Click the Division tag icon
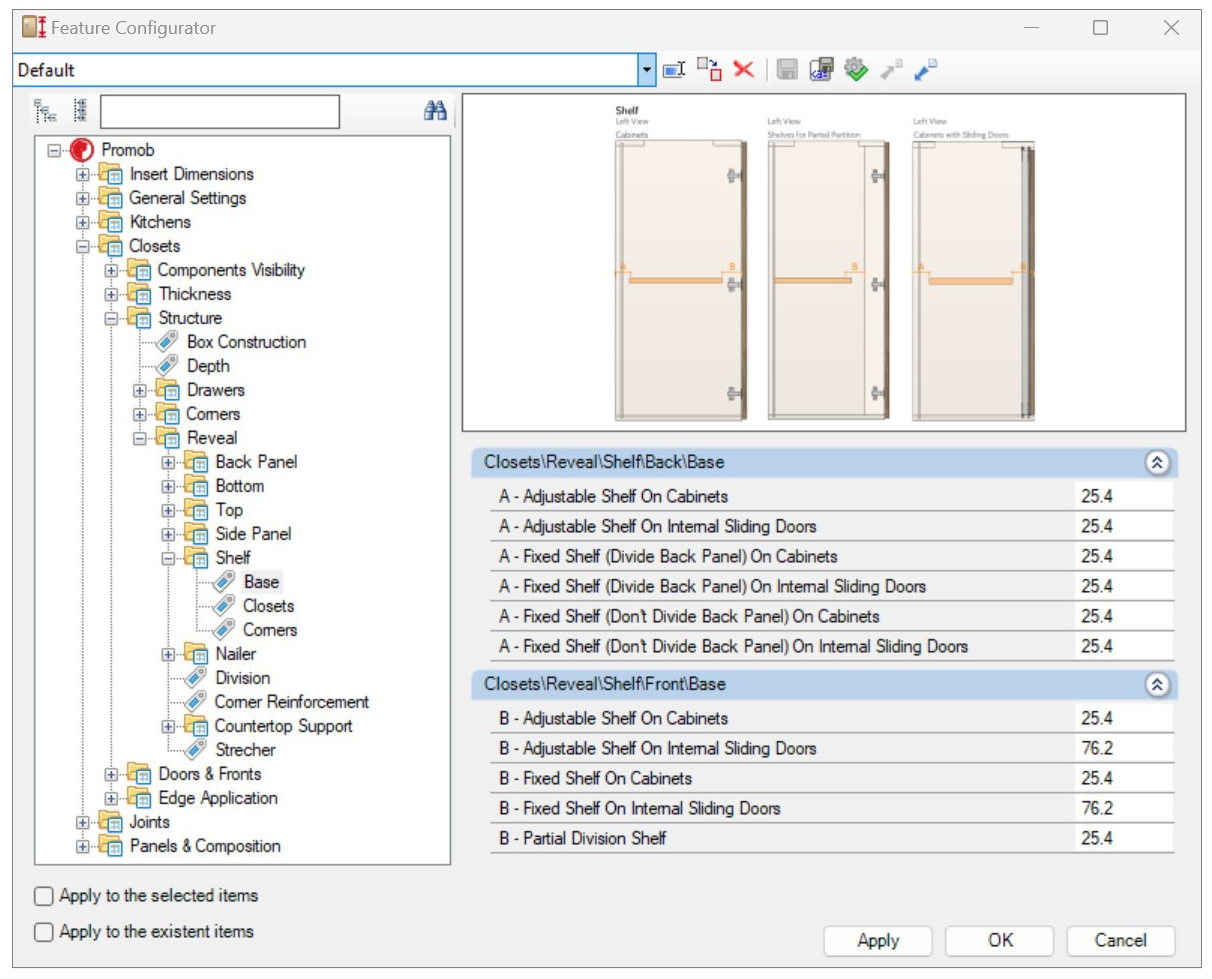The width and height of the screenshot is (1212, 979). pyautogui.click(x=197, y=678)
